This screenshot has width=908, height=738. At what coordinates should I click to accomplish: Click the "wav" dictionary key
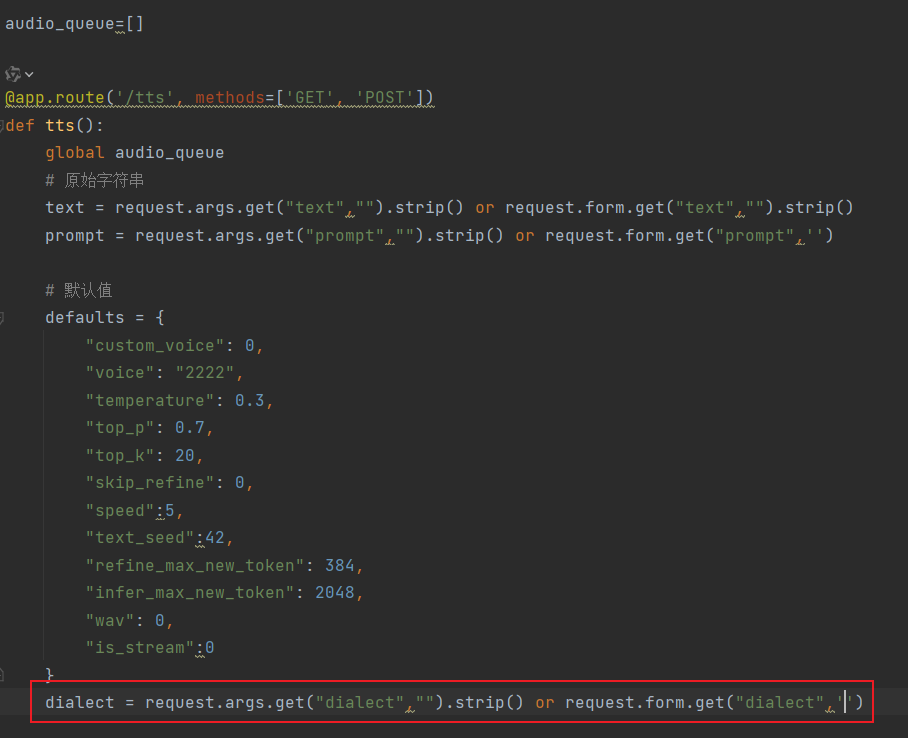pyautogui.click(x=110, y=620)
